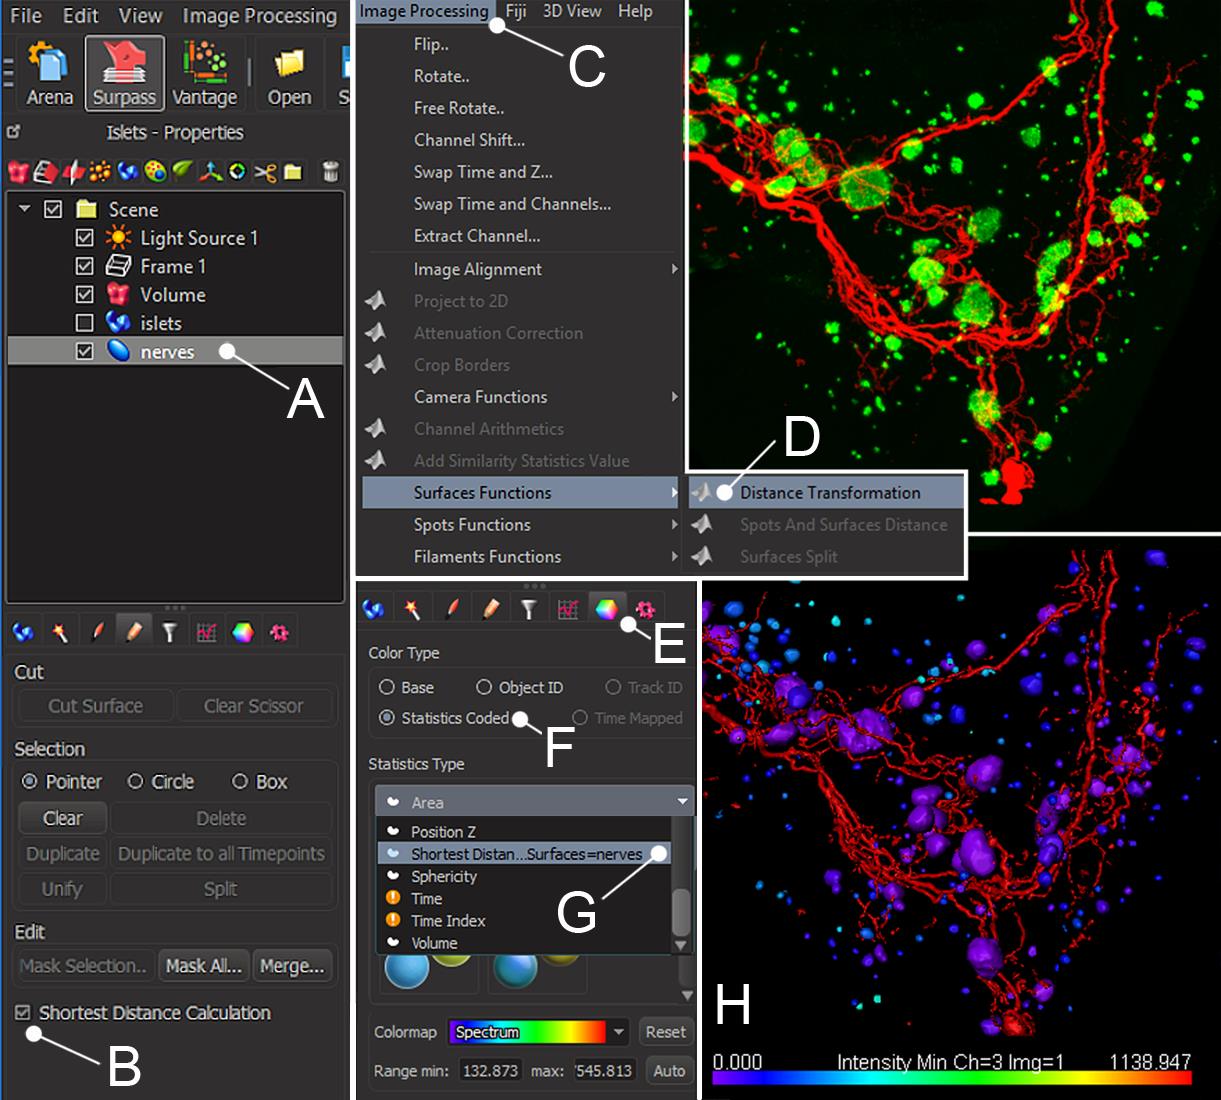Expand the Filaments Functions submenu
Screen dimensions: 1221x1100
click(521, 557)
